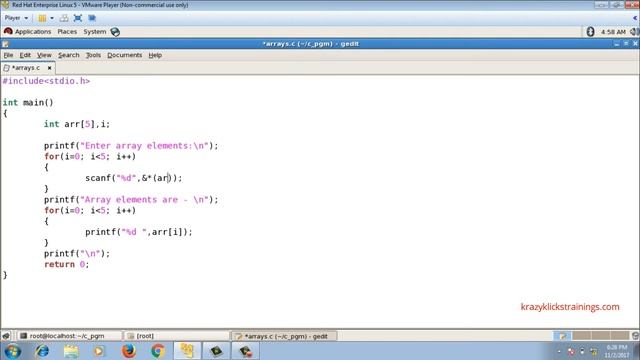Click the gedit window menu icon in title bar
Viewport: 640px width, 360px height.
5,44
